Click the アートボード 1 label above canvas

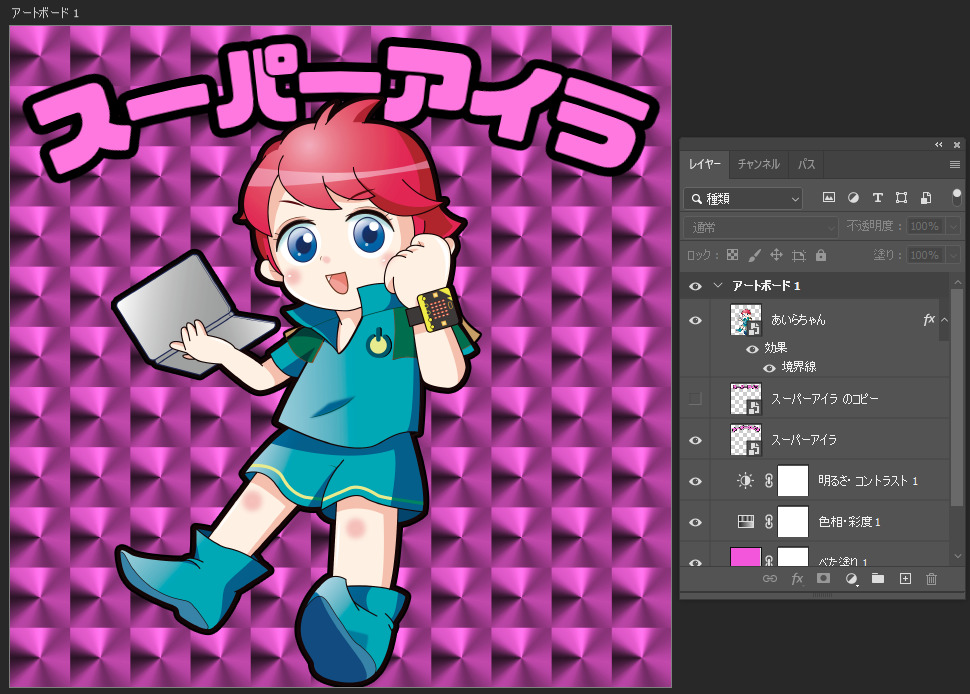tap(45, 12)
